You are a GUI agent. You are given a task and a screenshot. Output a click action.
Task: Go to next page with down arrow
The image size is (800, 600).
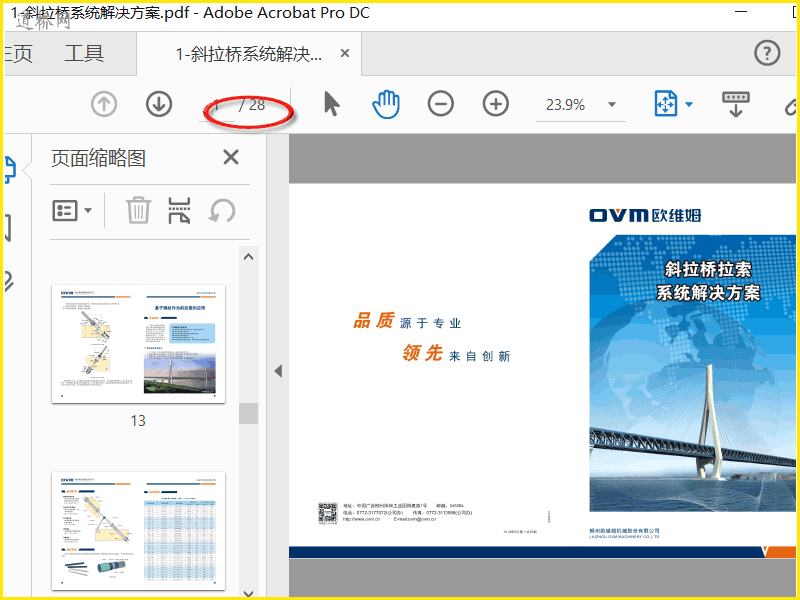click(159, 104)
